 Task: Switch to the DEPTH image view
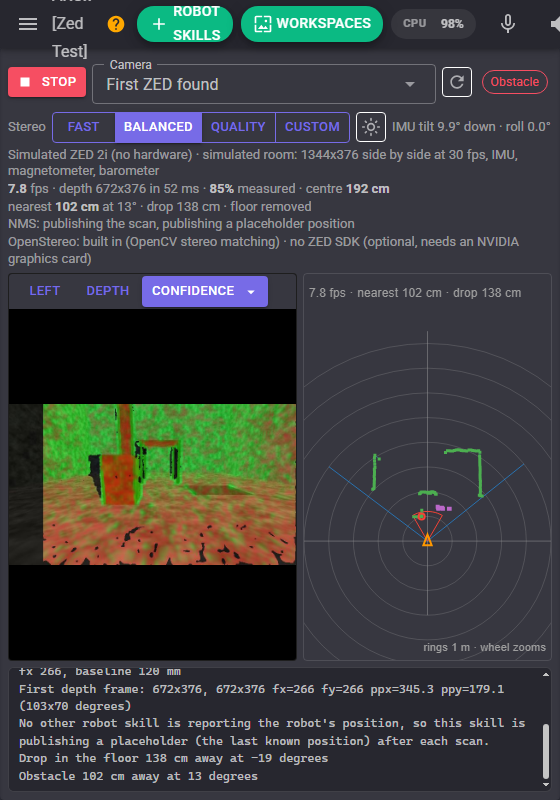(x=108, y=291)
